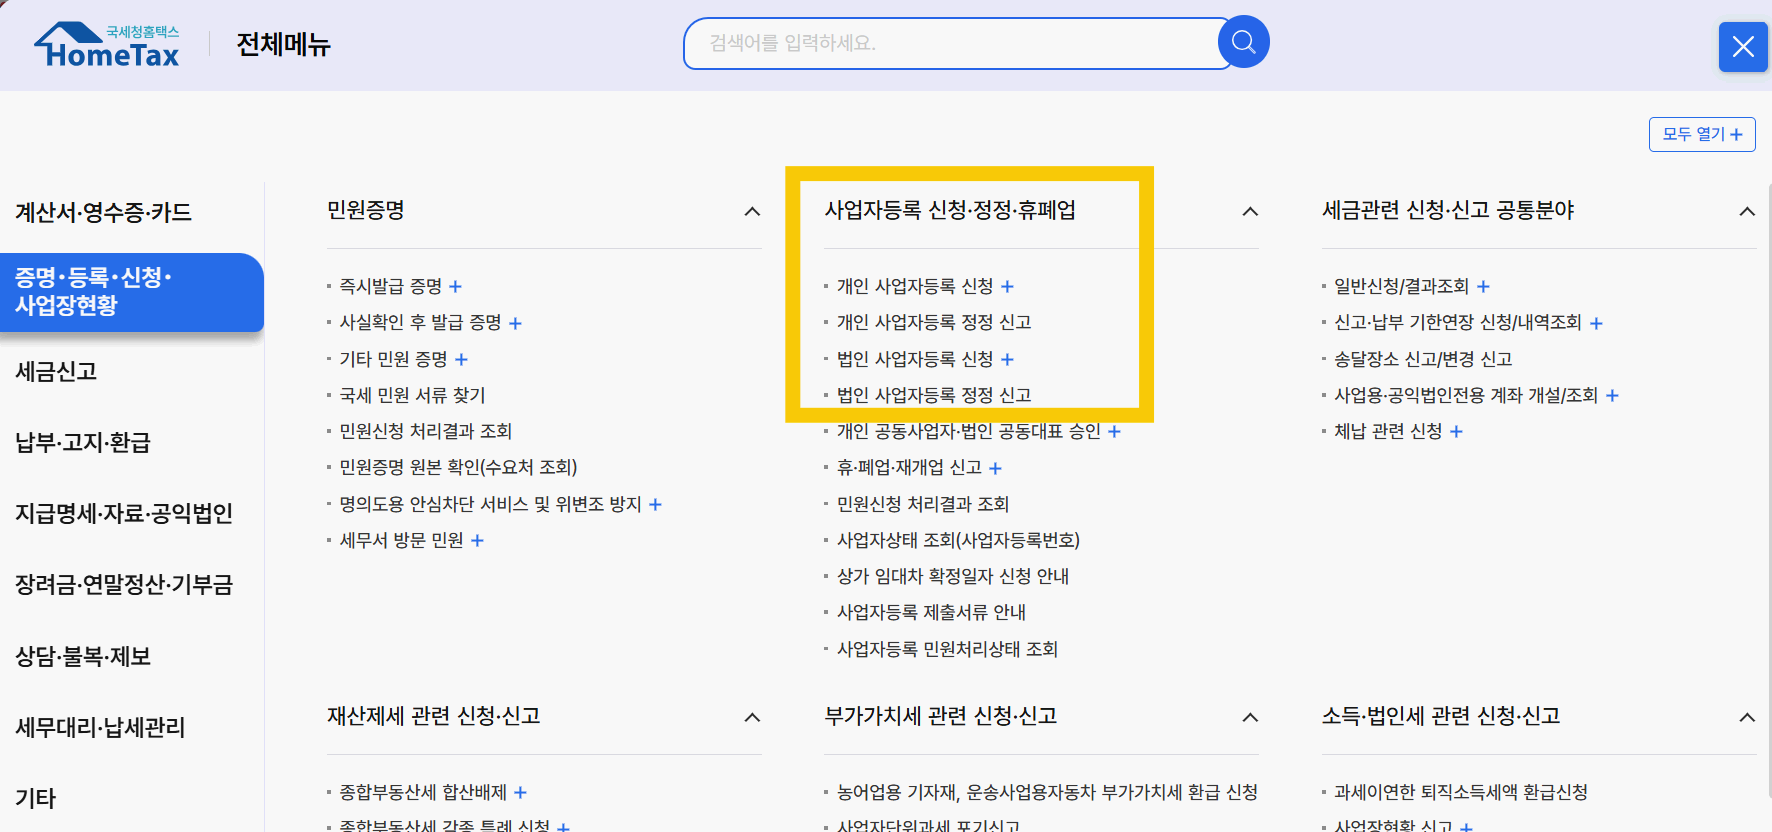The height and width of the screenshot is (832, 1772).
Task: Expand plus icon beside 세무서 방문 민원
Action: click(477, 541)
